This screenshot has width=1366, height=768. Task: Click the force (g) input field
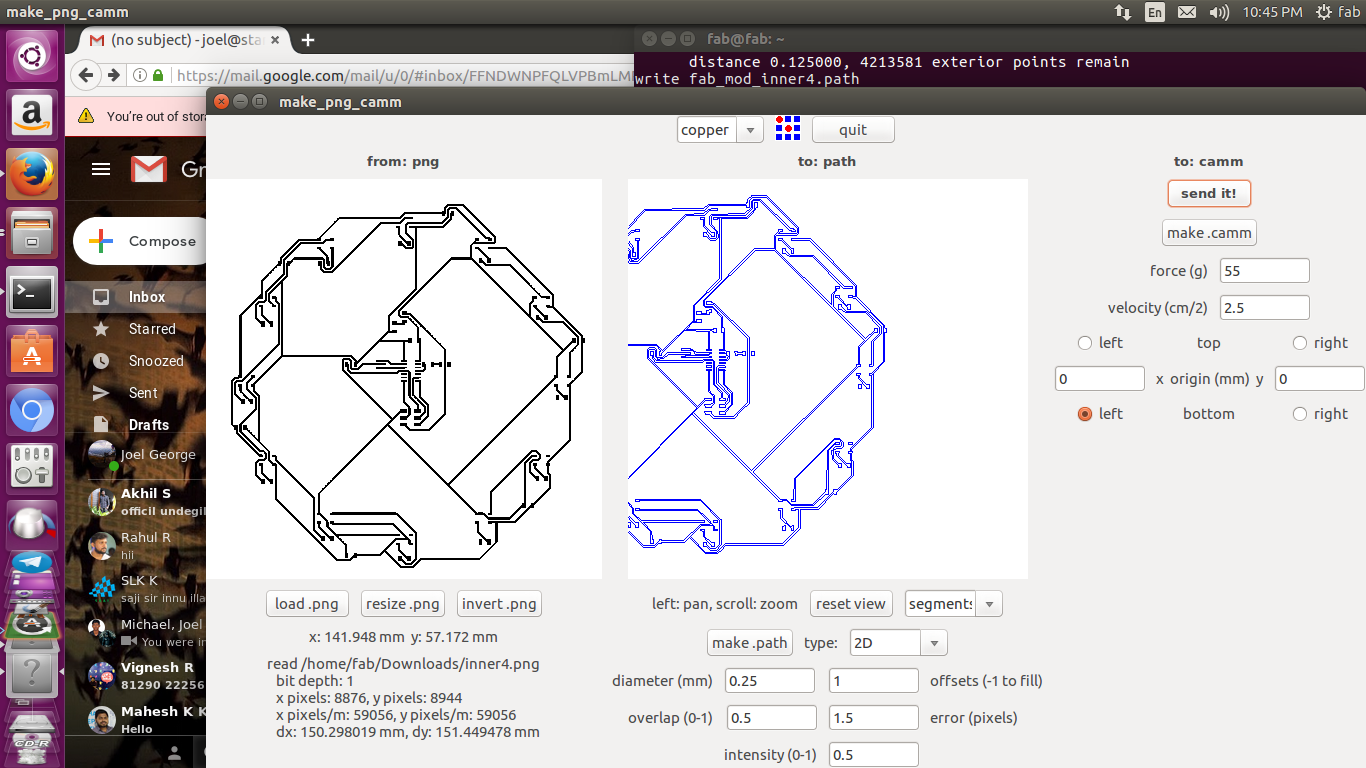click(x=1265, y=271)
